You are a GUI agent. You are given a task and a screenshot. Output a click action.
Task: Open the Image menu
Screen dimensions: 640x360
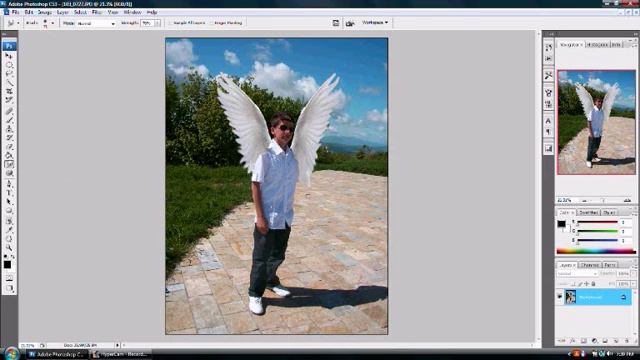tap(44, 13)
